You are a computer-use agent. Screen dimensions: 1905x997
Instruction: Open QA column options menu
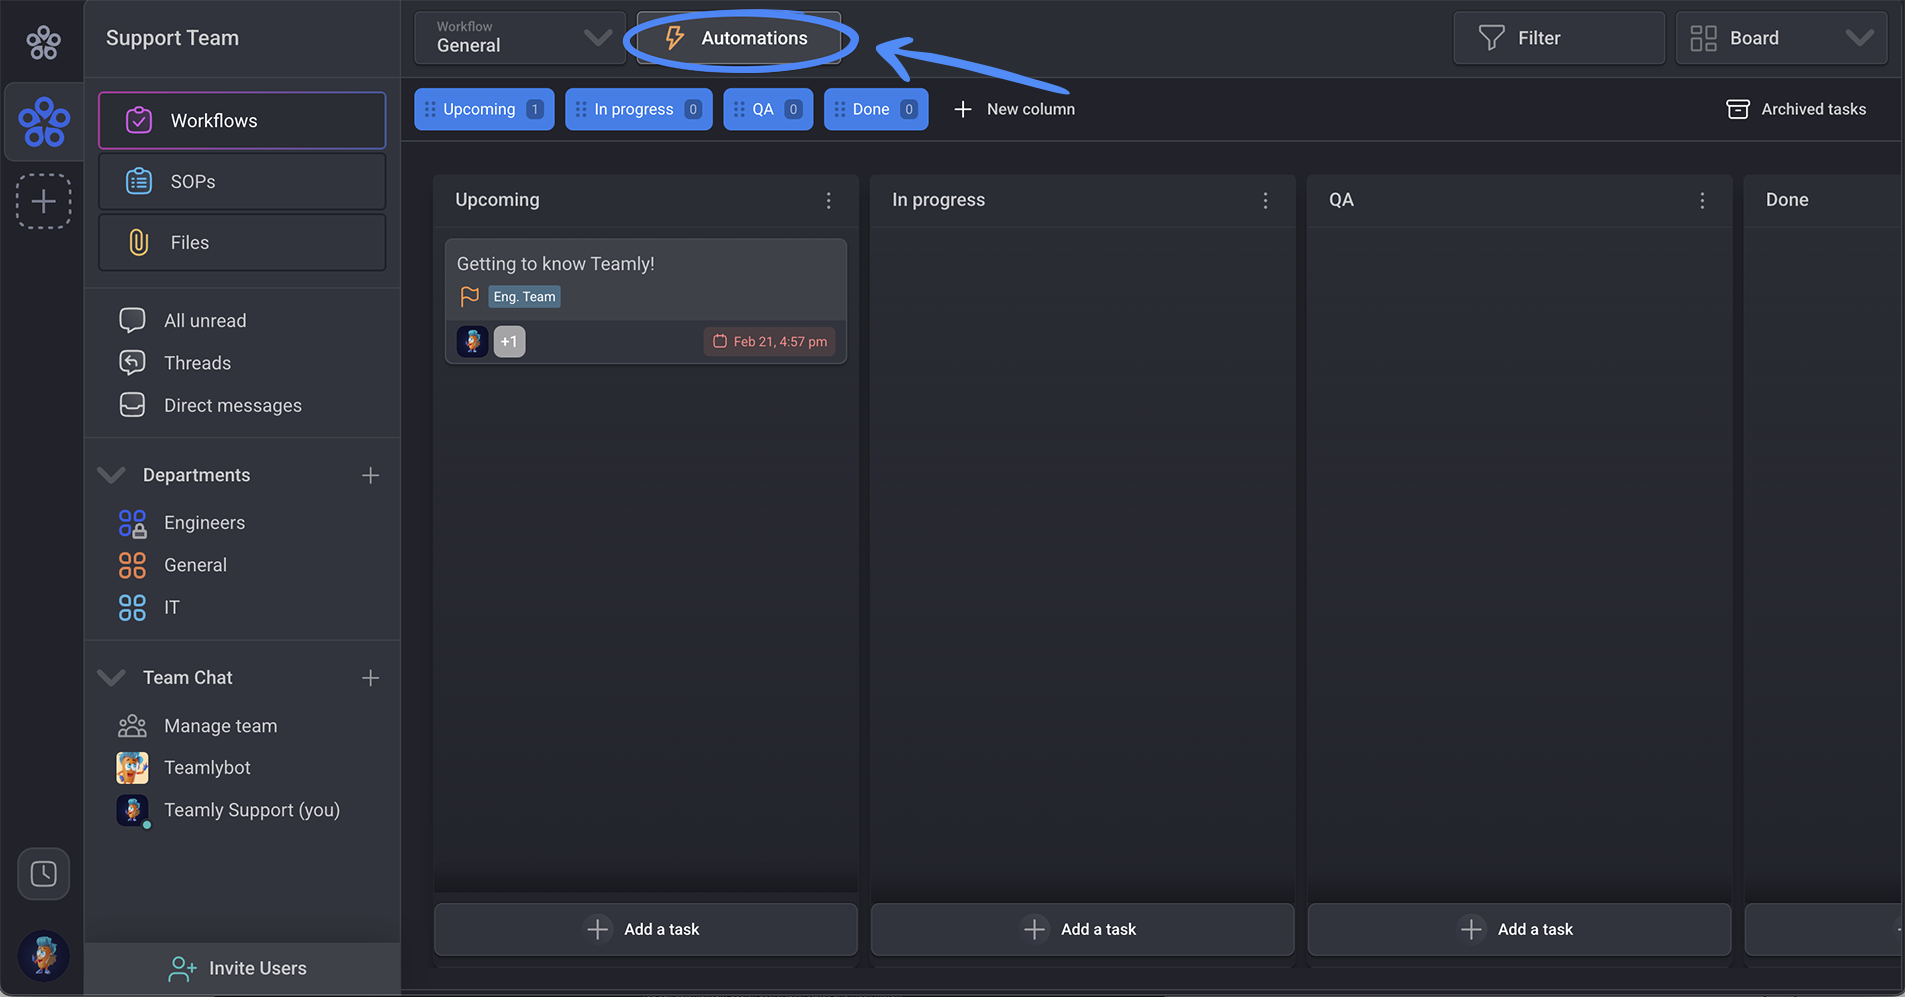tap(1702, 200)
